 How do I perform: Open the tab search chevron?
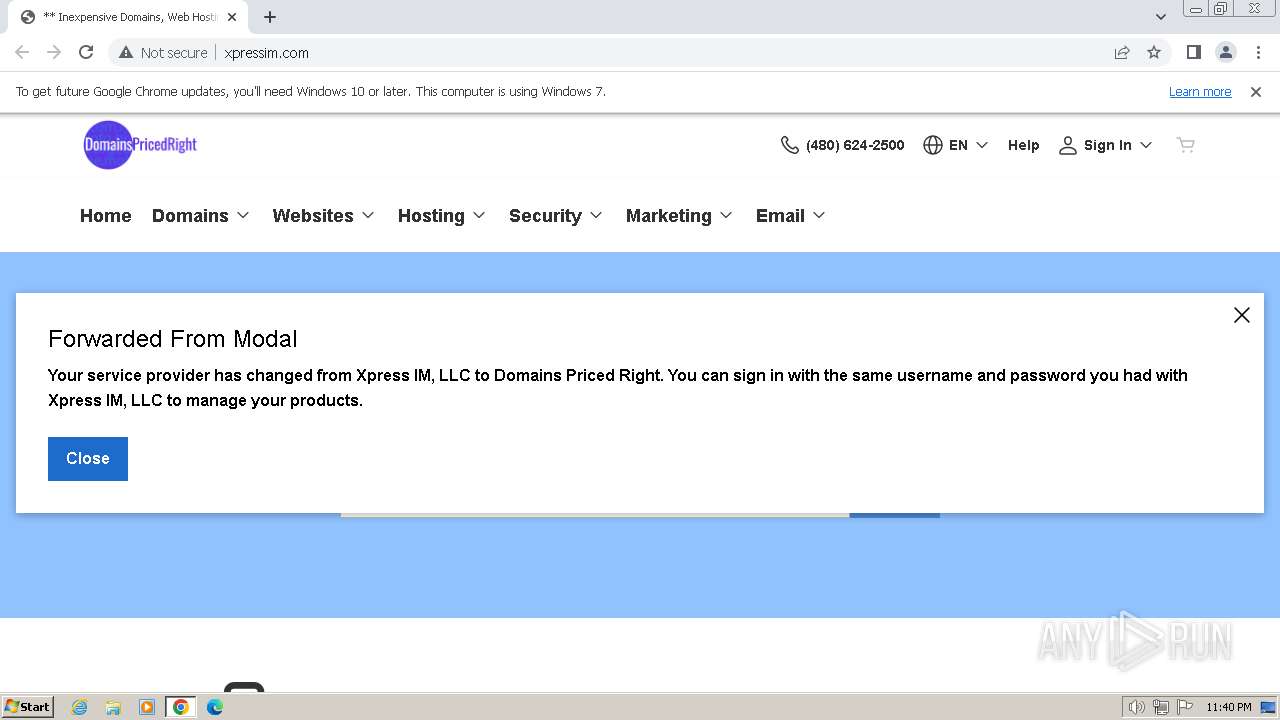click(x=1161, y=17)
